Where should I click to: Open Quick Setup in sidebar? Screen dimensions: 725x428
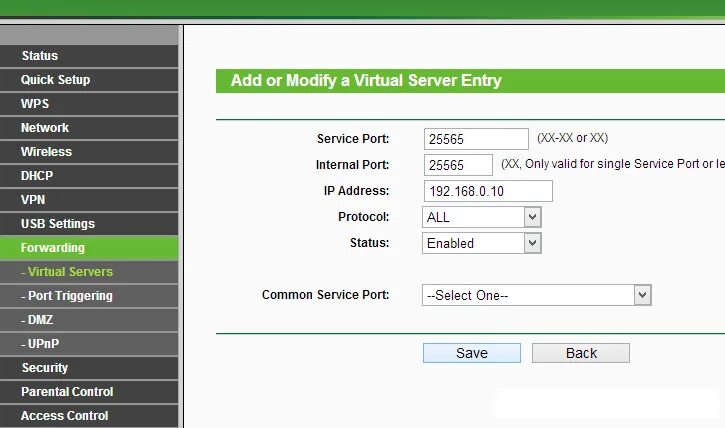[x=89, y=79]
